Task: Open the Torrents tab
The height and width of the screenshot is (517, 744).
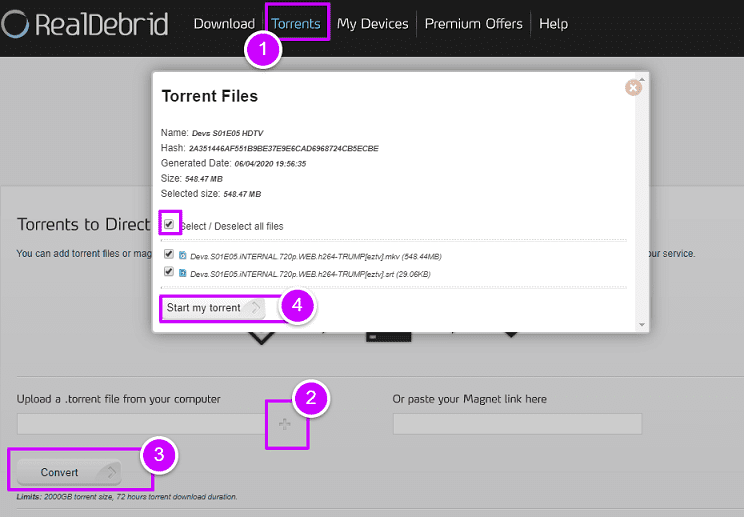Action: (x=296, y=24)
